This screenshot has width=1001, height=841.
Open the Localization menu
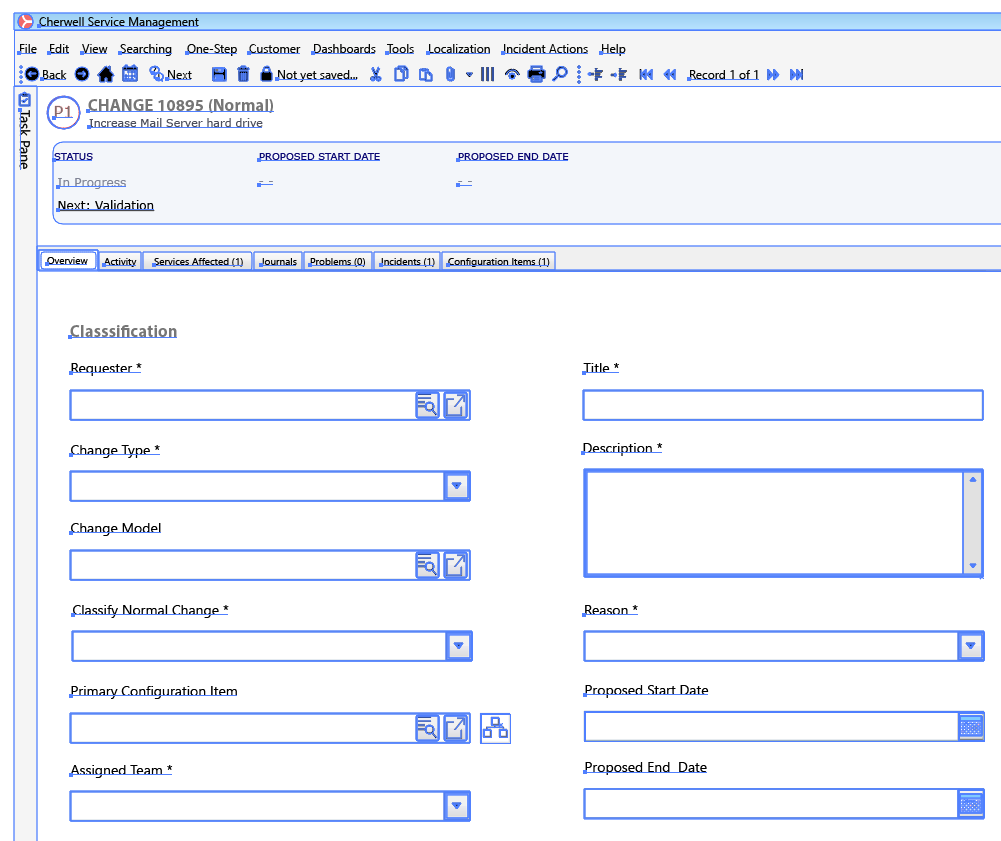coord(458,49)
